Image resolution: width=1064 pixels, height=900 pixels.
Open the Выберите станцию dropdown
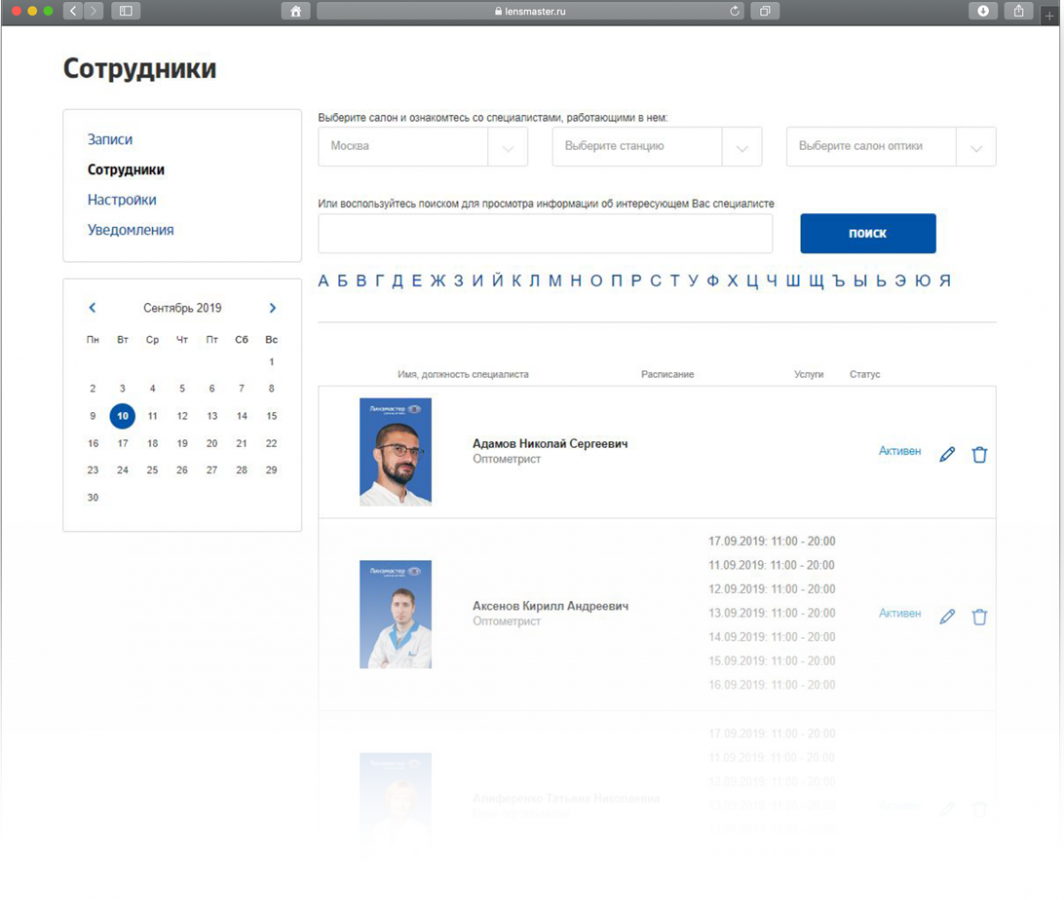click(657, 147)
